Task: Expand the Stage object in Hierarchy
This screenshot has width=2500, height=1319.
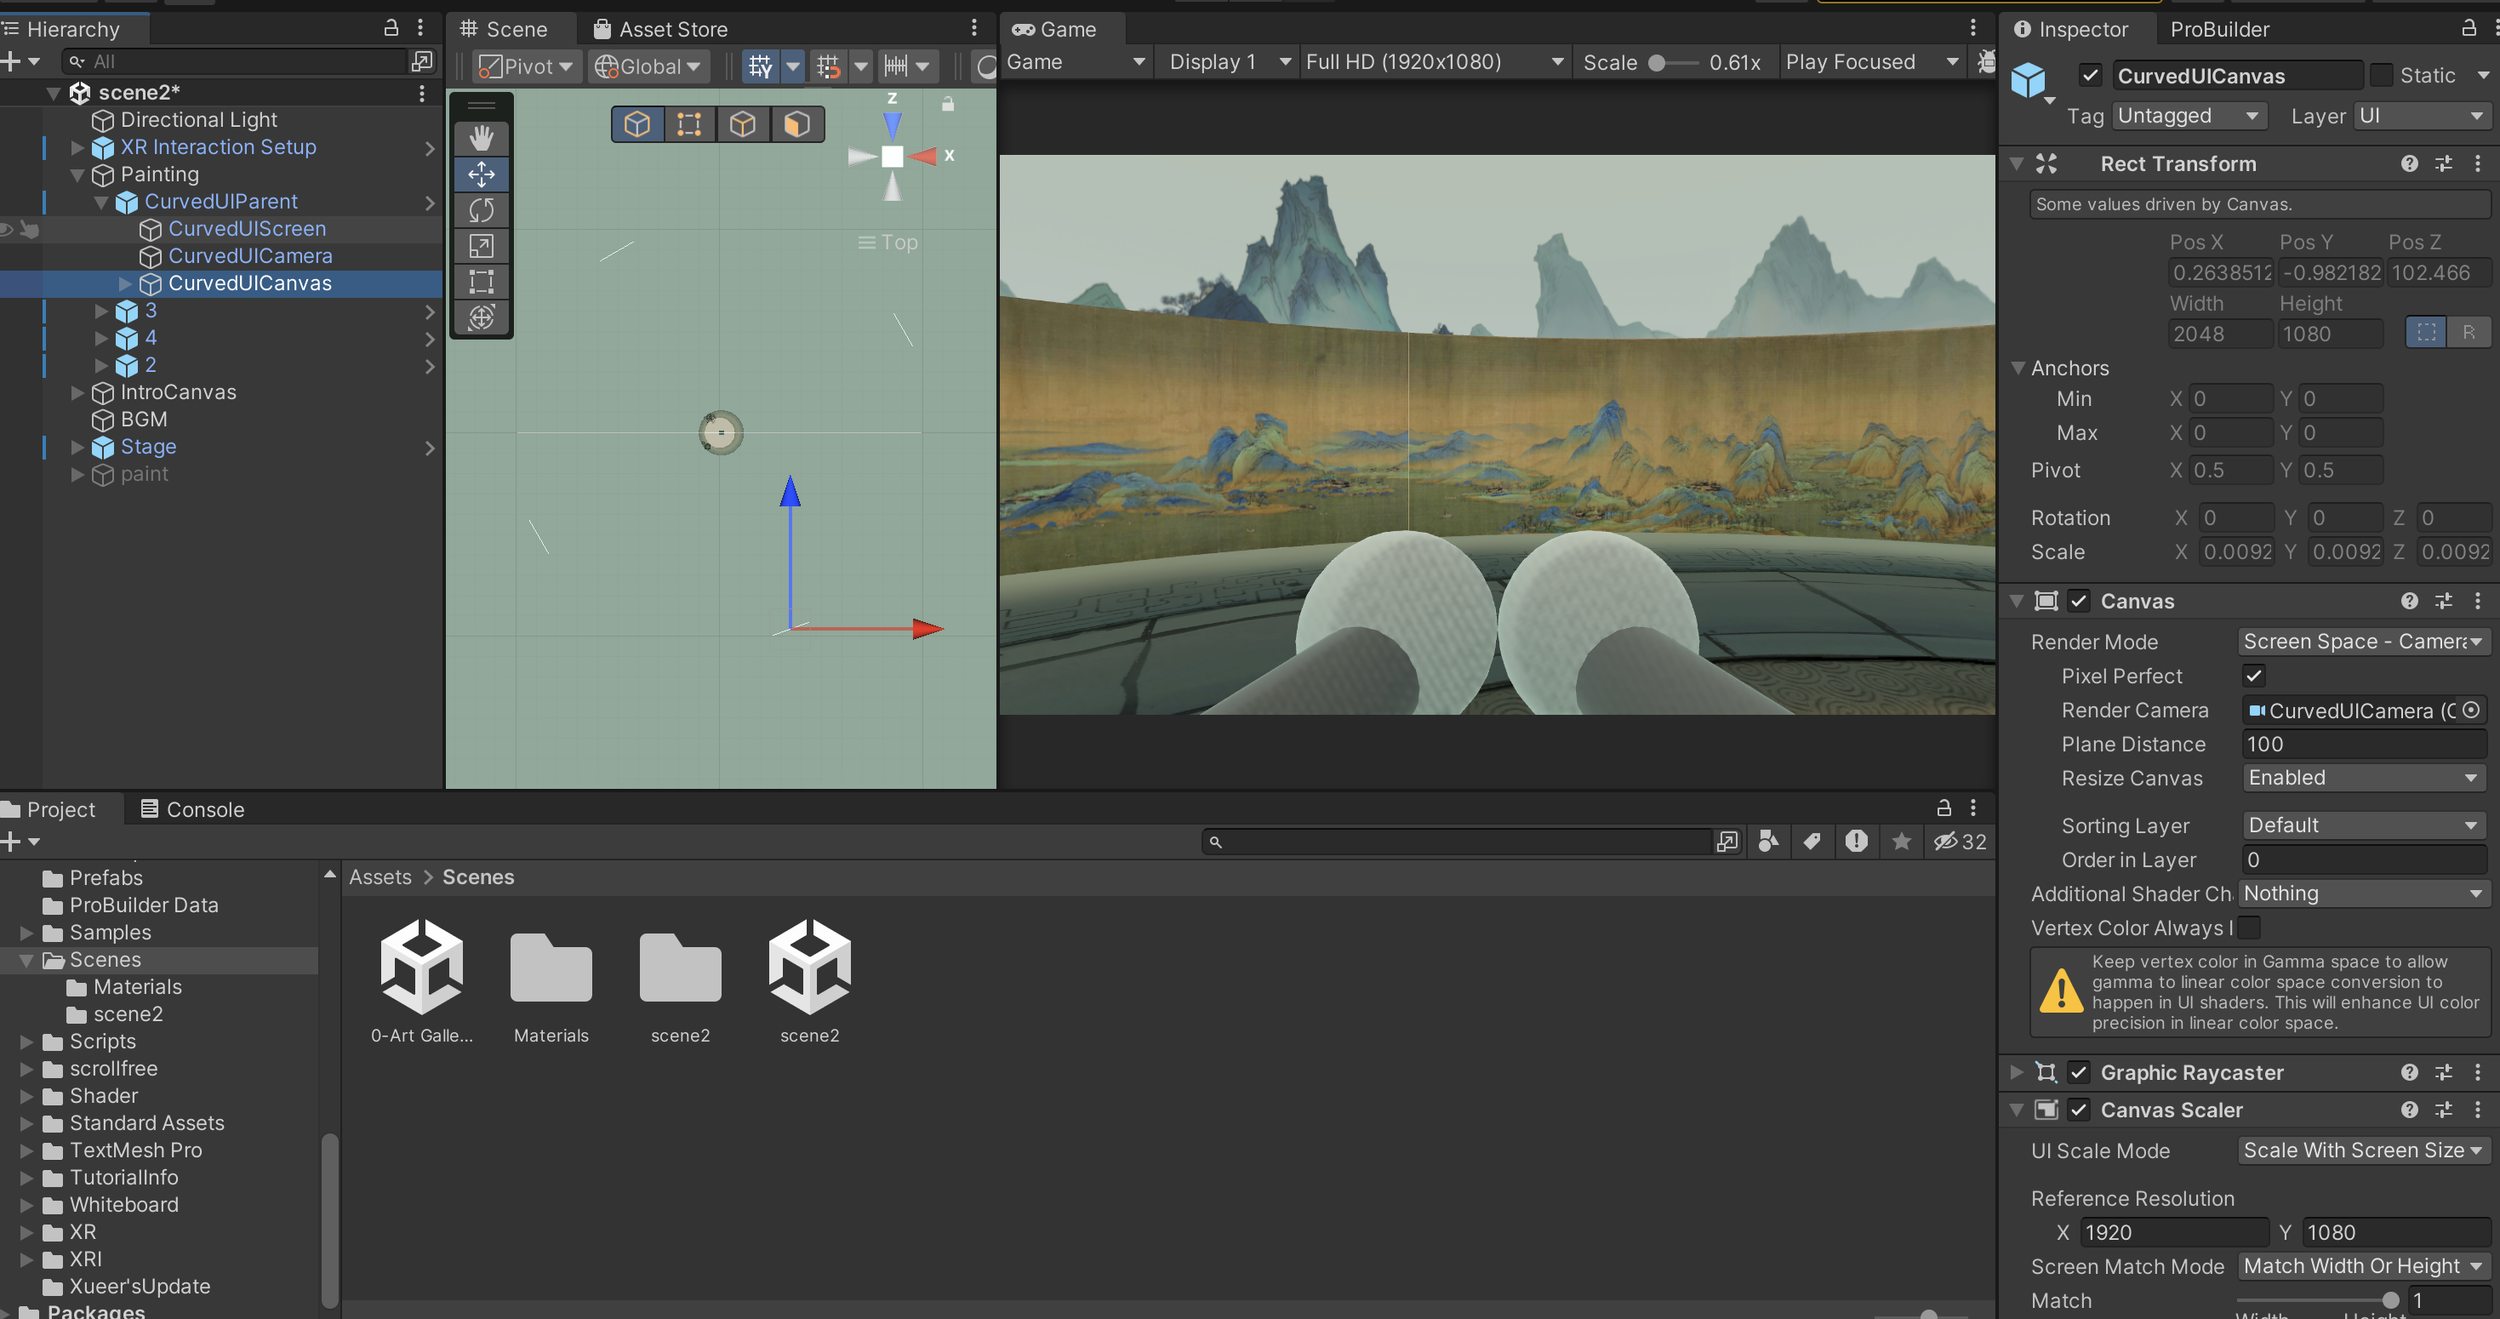Action: [77, 447]
